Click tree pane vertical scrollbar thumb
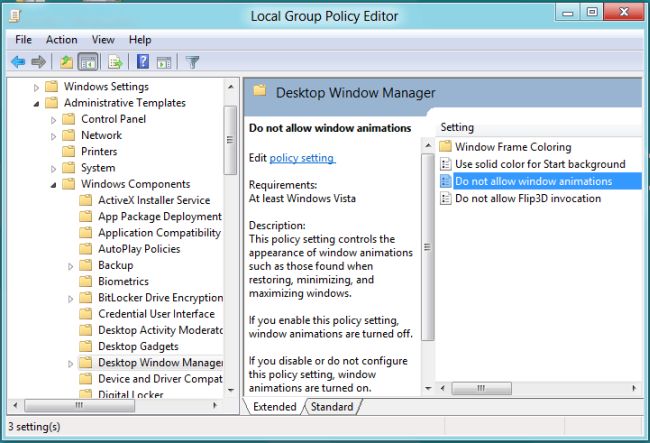This screenshot has width=650, height=443. click(x=230, y=140)
